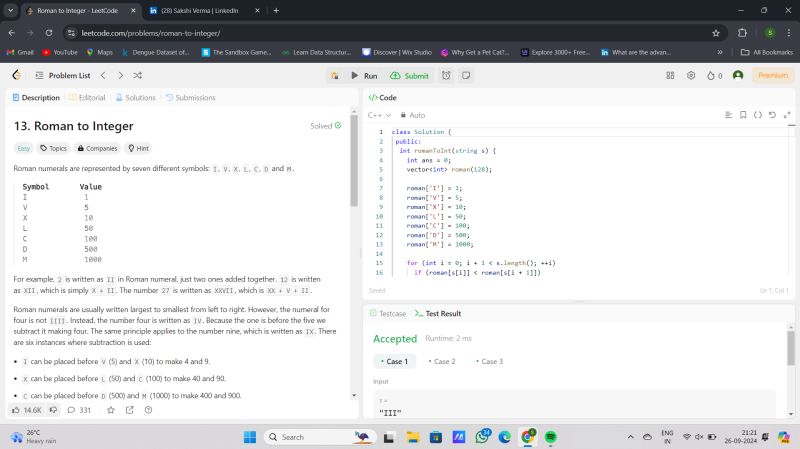Open LeetCode settings gear
Image resolution: width=800 pixels, height=449 pixels.
[691, 76]
